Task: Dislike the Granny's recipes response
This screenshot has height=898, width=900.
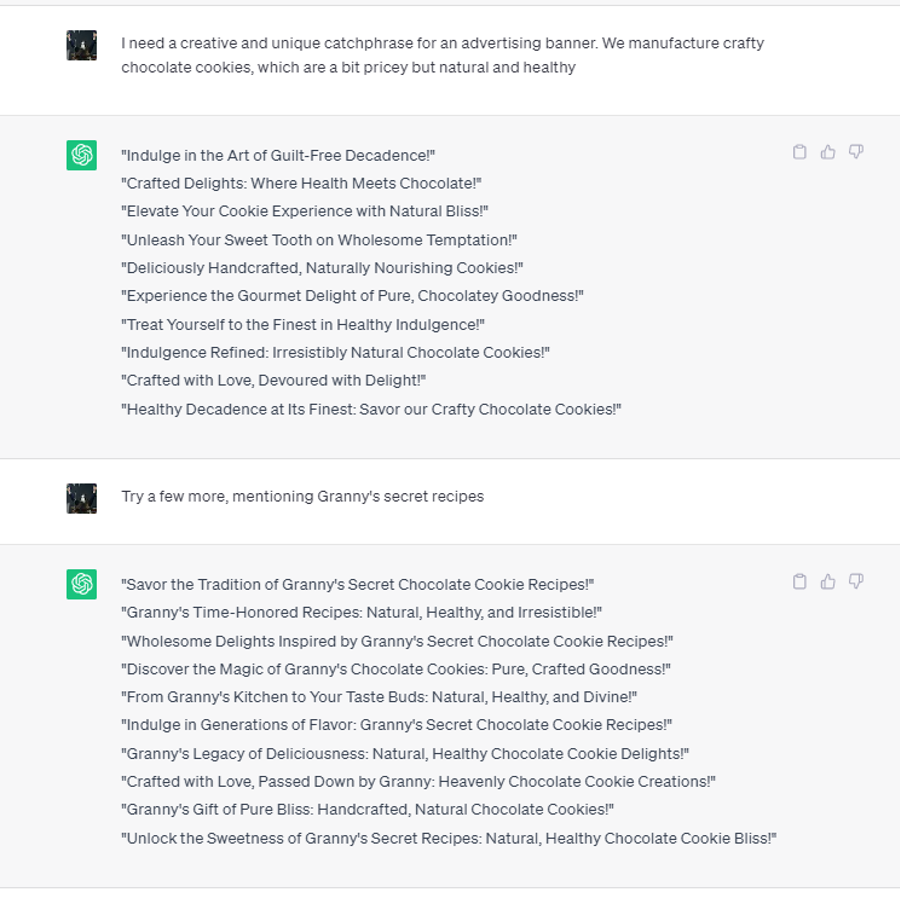Action: pyautogui.click(x=856, y=582)
